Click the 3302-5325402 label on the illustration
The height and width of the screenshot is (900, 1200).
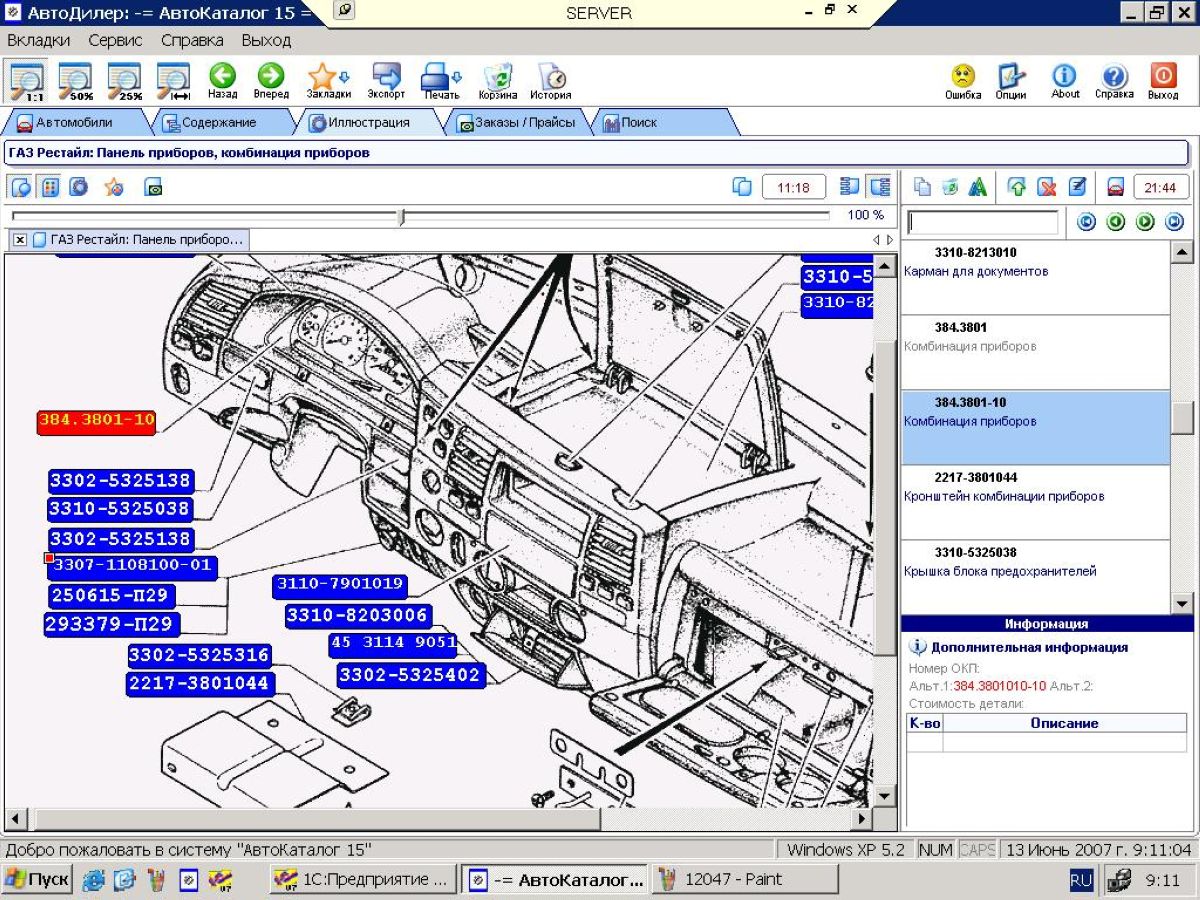pyautogui.click(x=410, y=675)
